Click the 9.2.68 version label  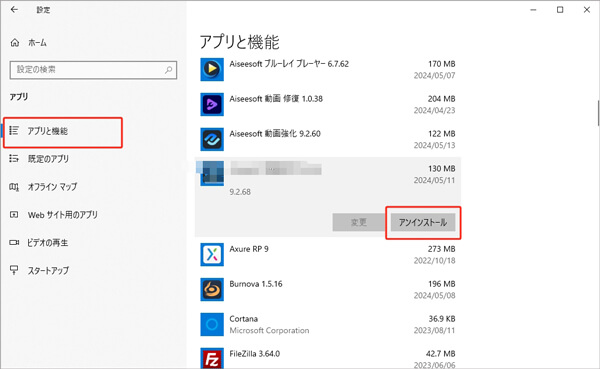pos(240,192)
